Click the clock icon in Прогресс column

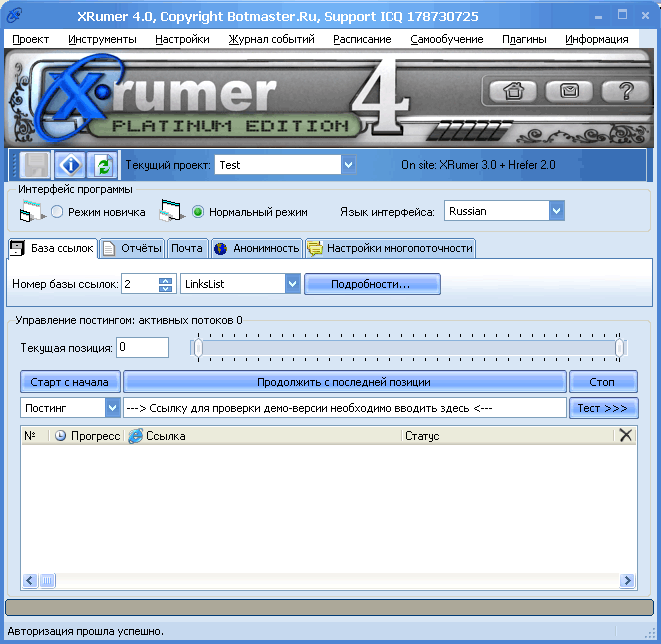pyautogui.click(x=61, y=436)
